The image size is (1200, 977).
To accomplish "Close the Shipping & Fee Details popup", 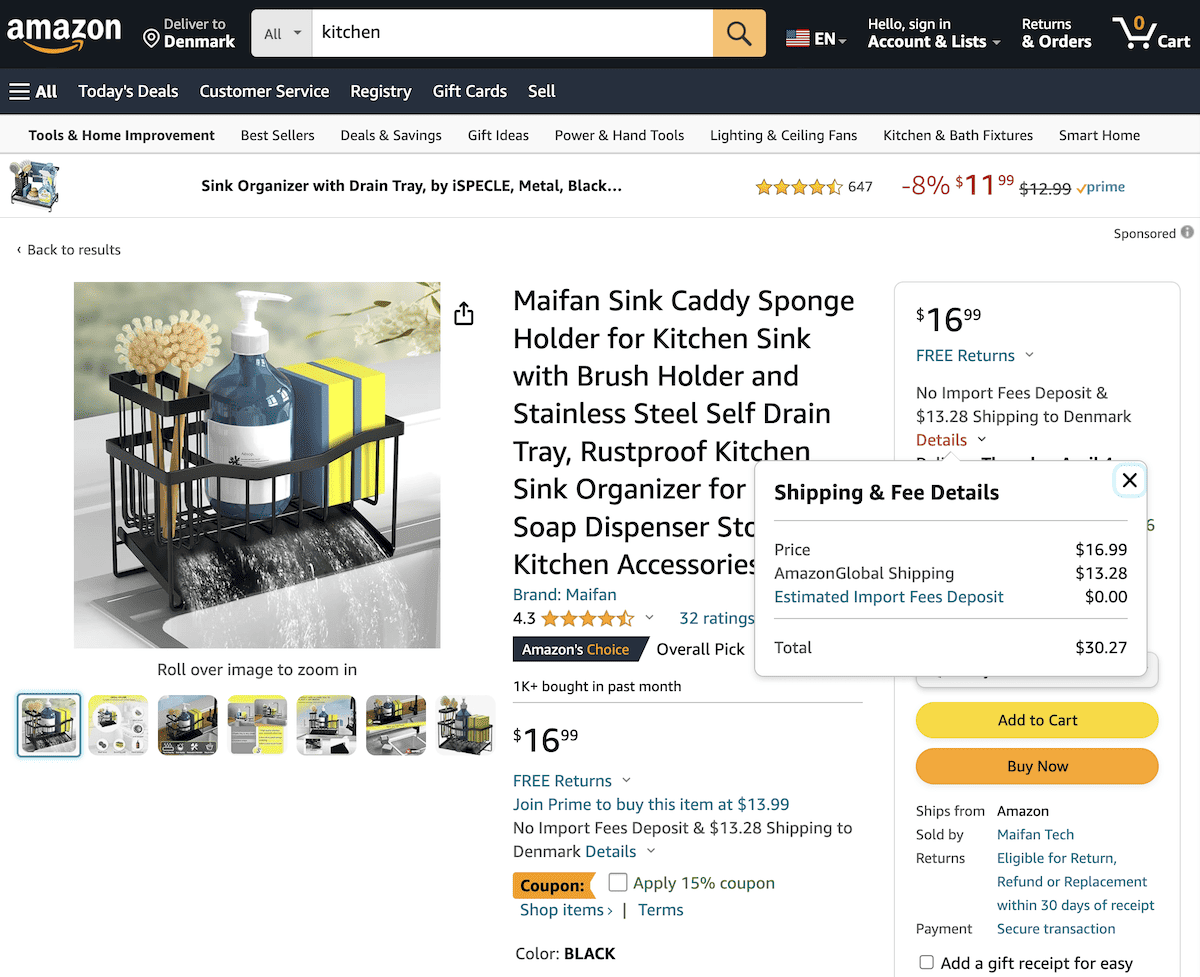I will click(x=1129, y=480).
